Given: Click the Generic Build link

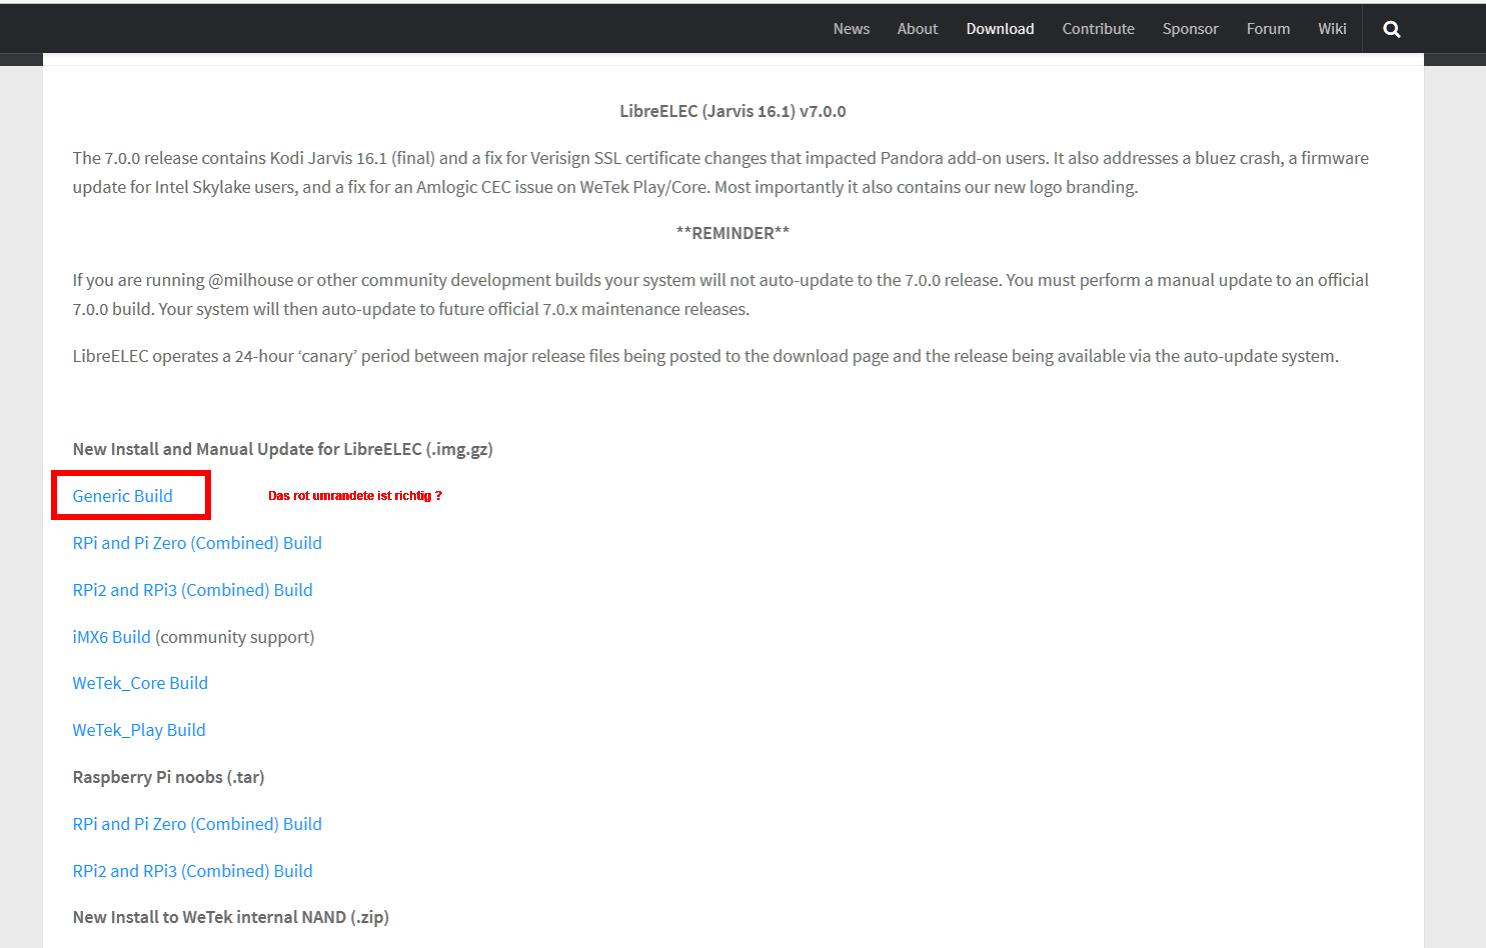Looking at the screenshot, I should click(122, 496).
